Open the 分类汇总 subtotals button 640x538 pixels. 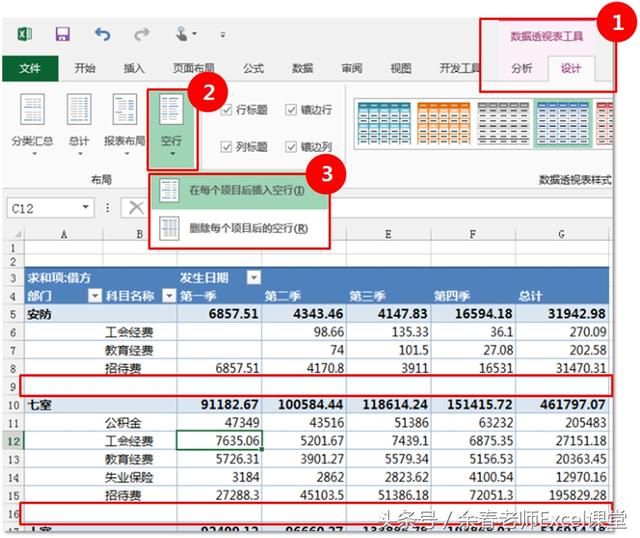[x=32, y=124]
